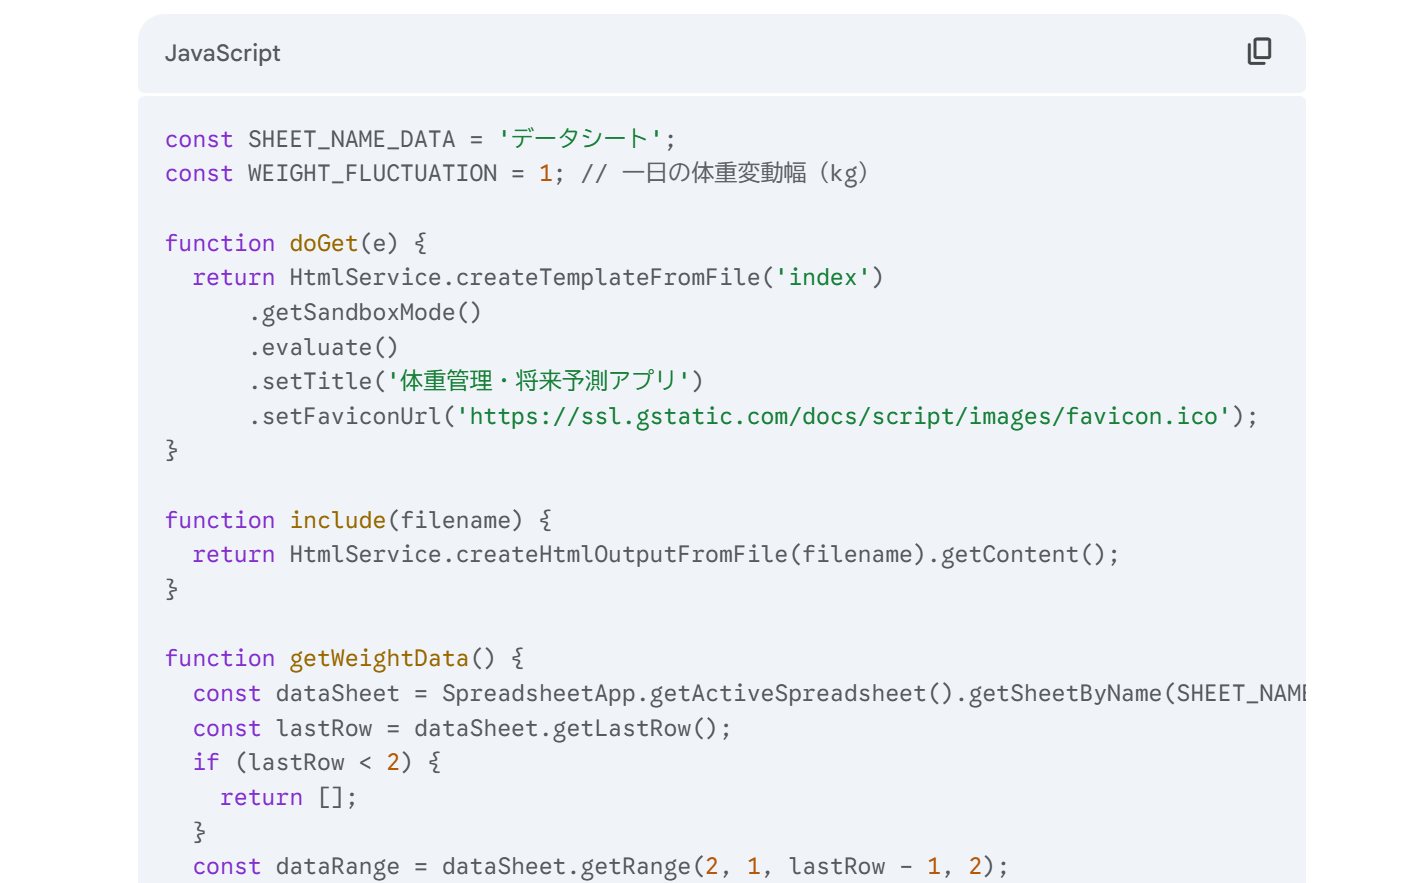Click the dataRange variable declaration
Image resolution: width=1402 pixels, height=883 pixels.
pyautogui.click(x=337, y=867)
